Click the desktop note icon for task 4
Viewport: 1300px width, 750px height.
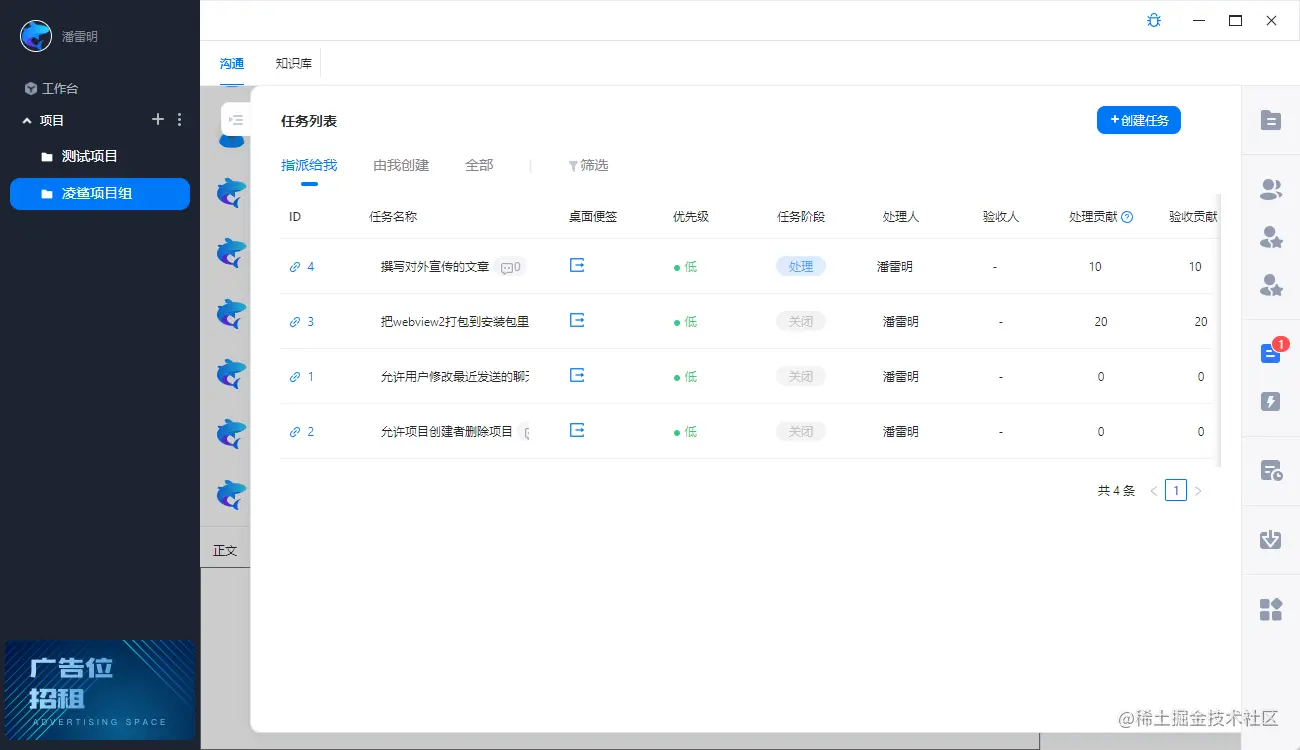coord(577,265)
